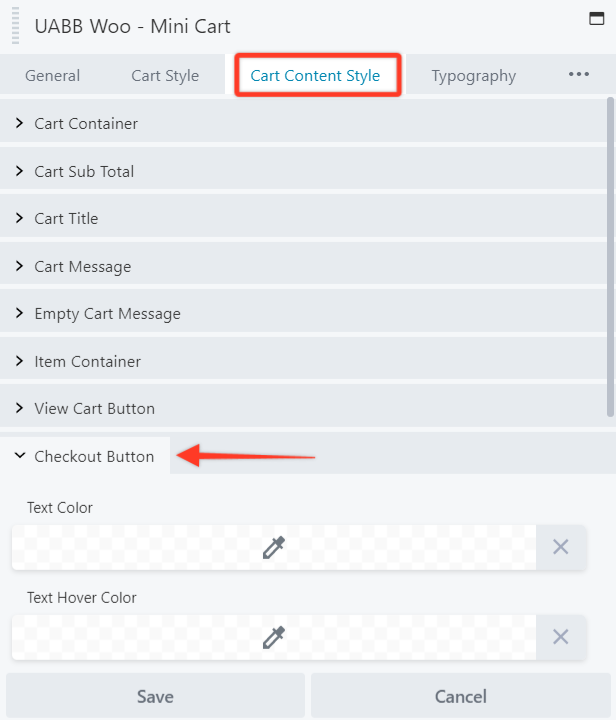Expand the Item Container section
The width and height of the screenshot is (616, 720).
tap(87, 361)
